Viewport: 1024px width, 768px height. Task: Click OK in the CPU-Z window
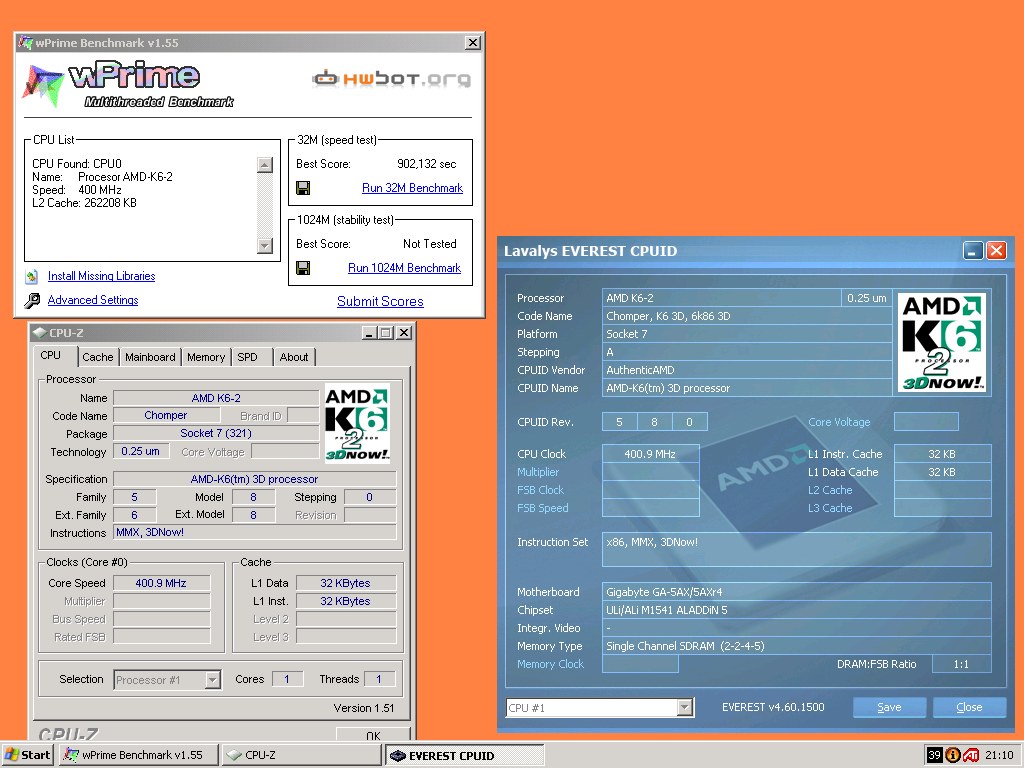[373, 734]
